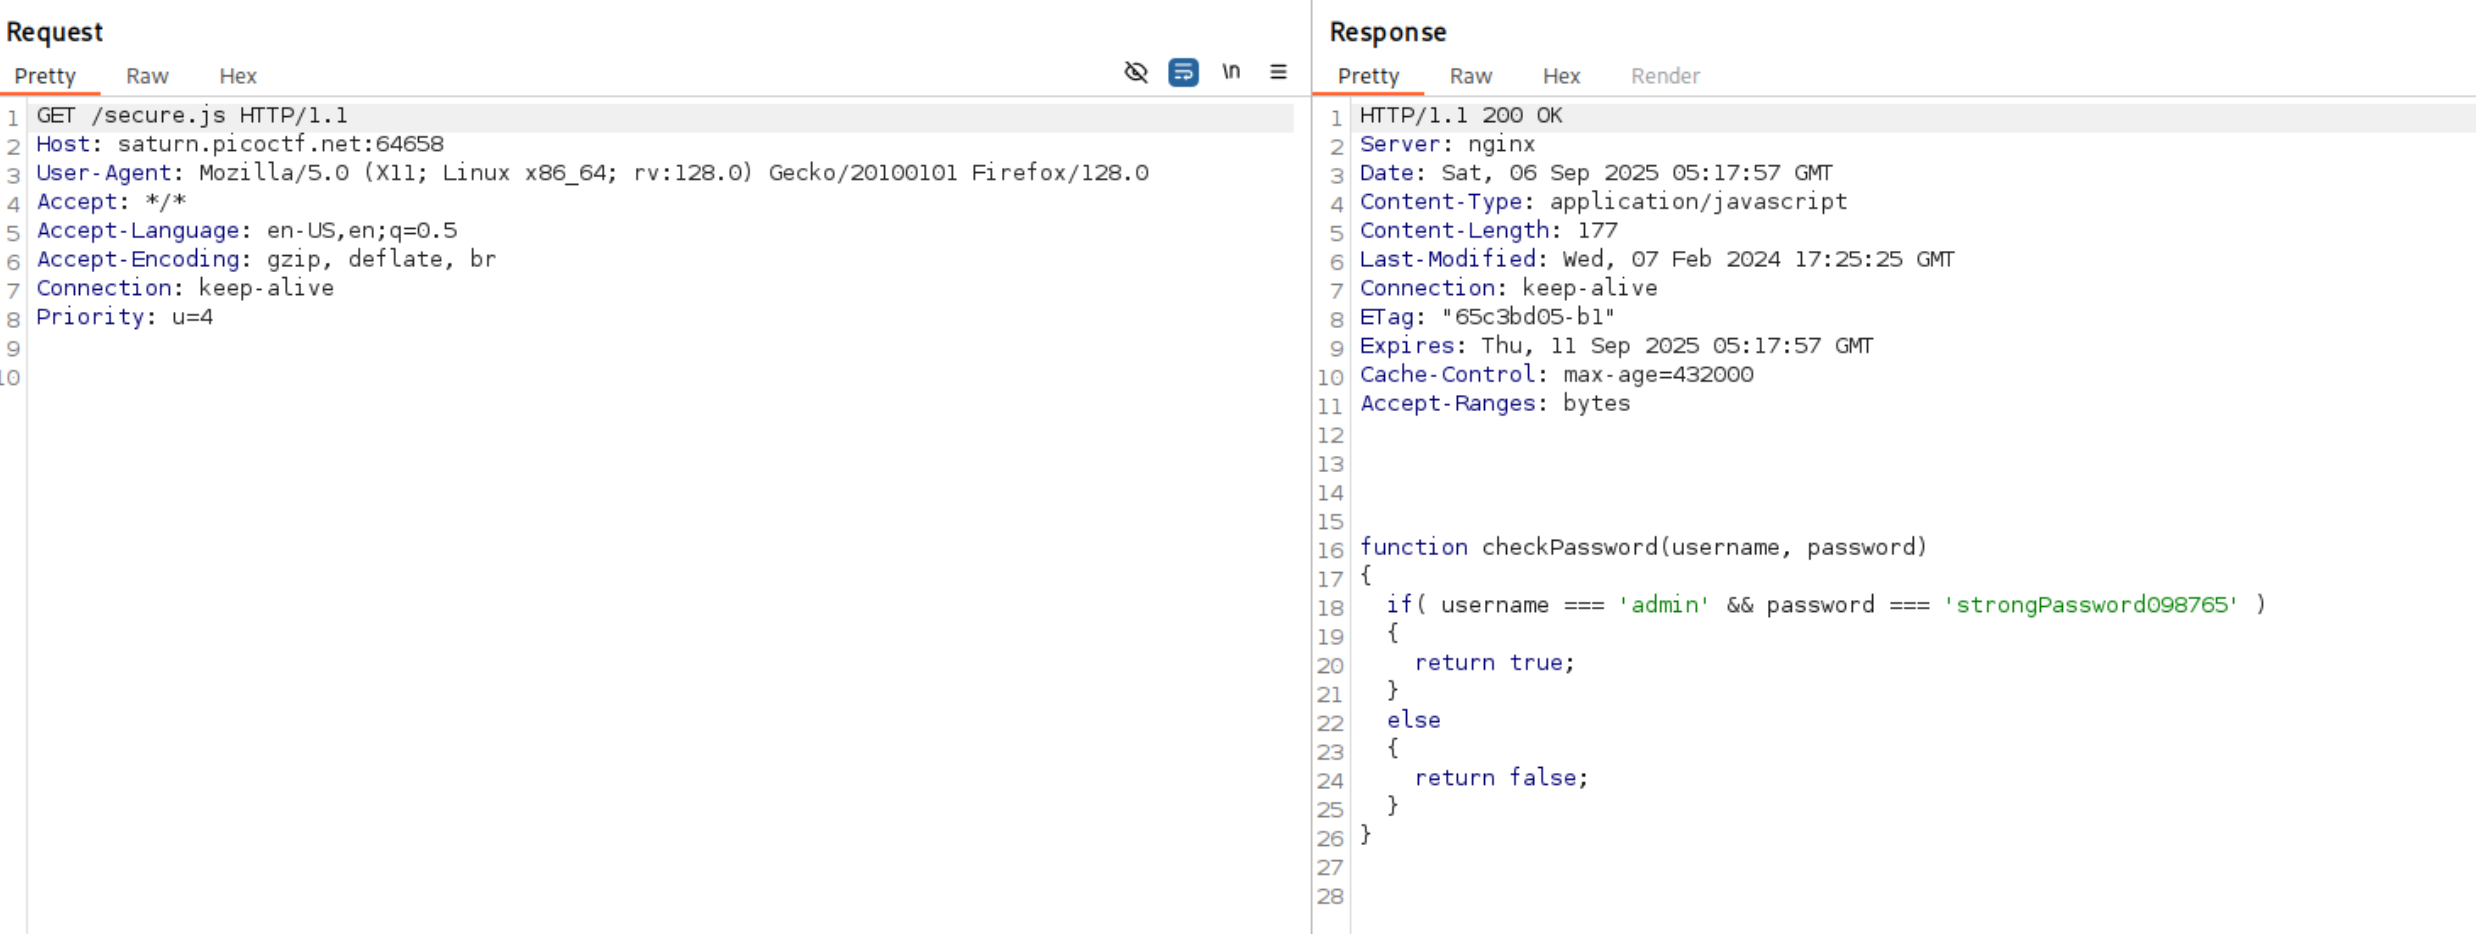Click request line number 9 in gutter
Image resolution: width=2476 pixels, height=934 pixels.
pyautogui.click(x=13, y=349)
